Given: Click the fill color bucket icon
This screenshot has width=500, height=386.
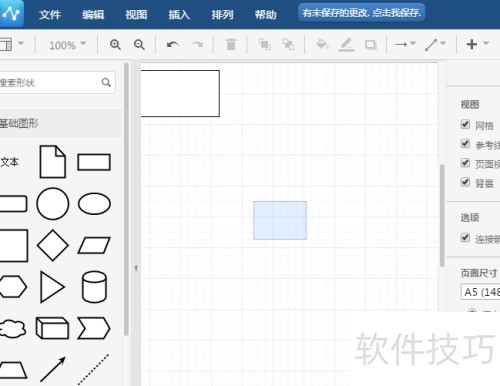Looking at the screenshot, I should tap(322, 44).
